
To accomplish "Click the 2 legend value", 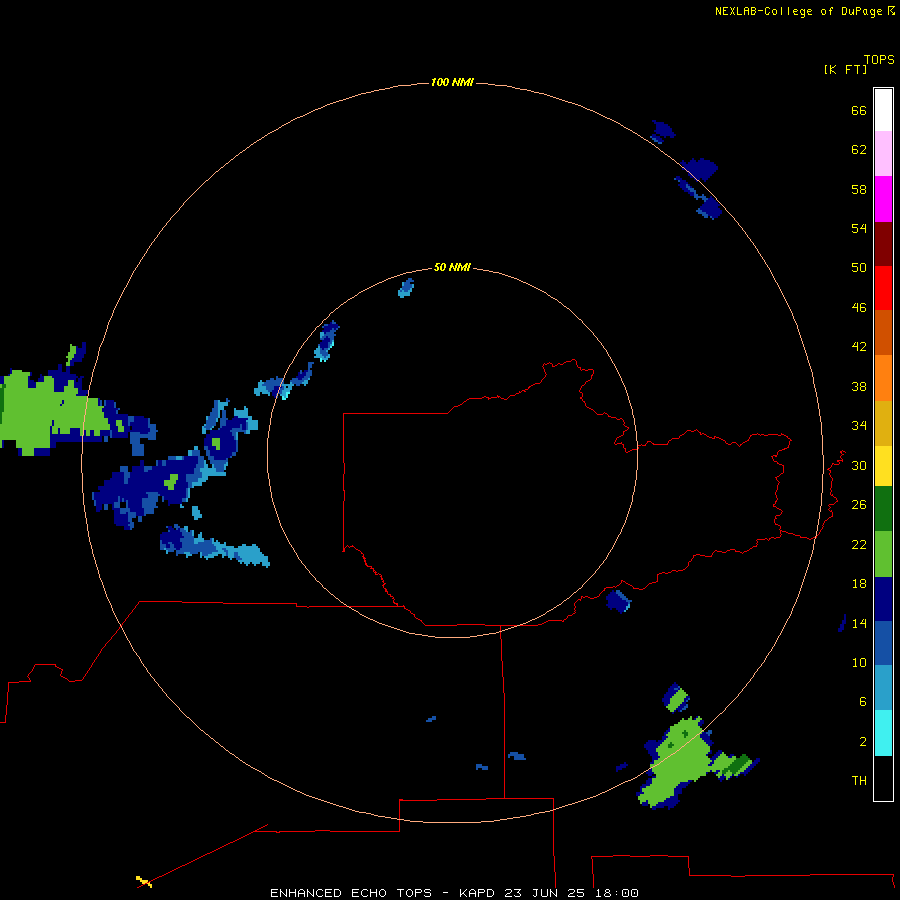I will click(863, 742).
